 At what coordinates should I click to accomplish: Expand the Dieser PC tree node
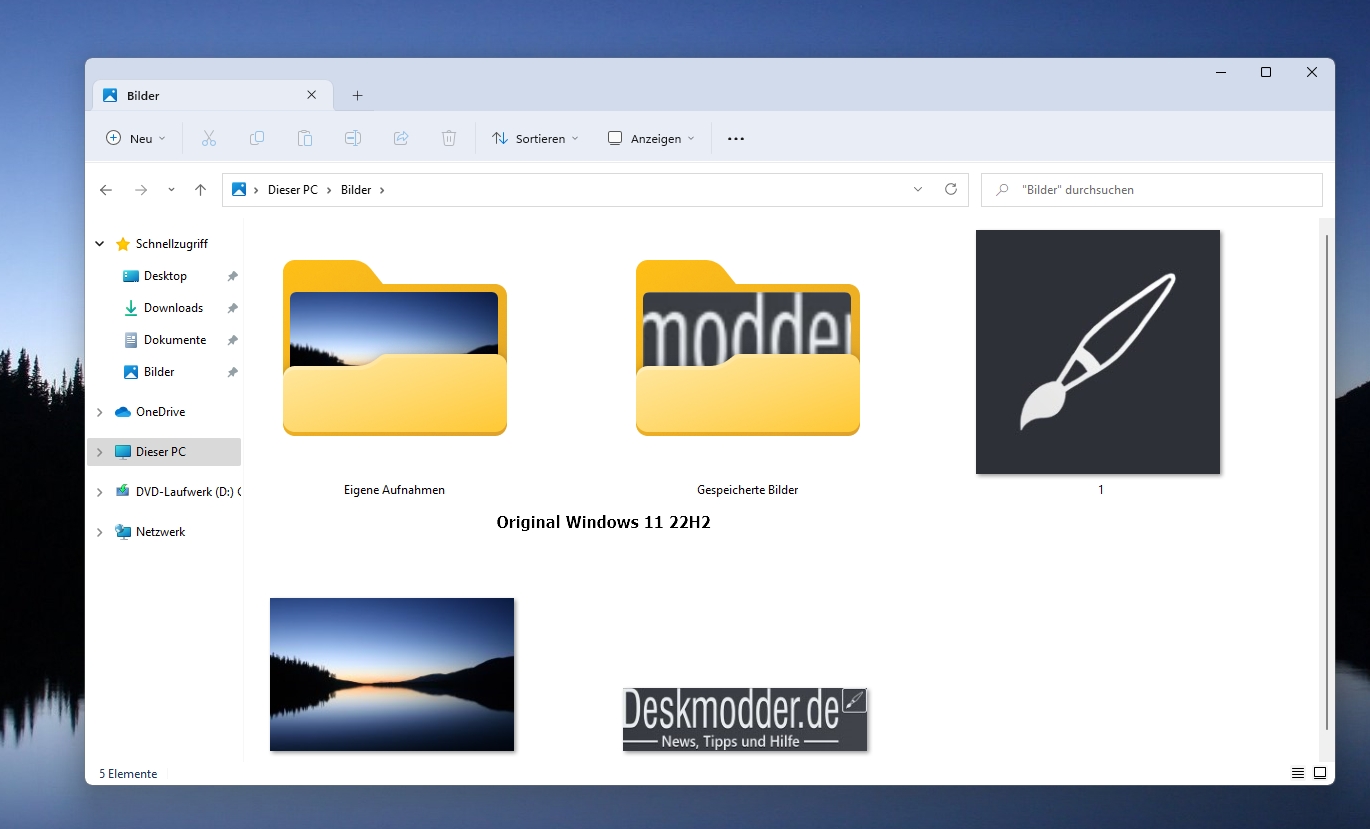(99, 452)
